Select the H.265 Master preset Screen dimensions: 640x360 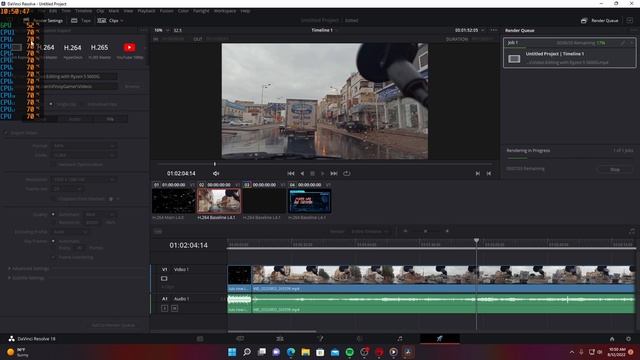pos(99,51)
